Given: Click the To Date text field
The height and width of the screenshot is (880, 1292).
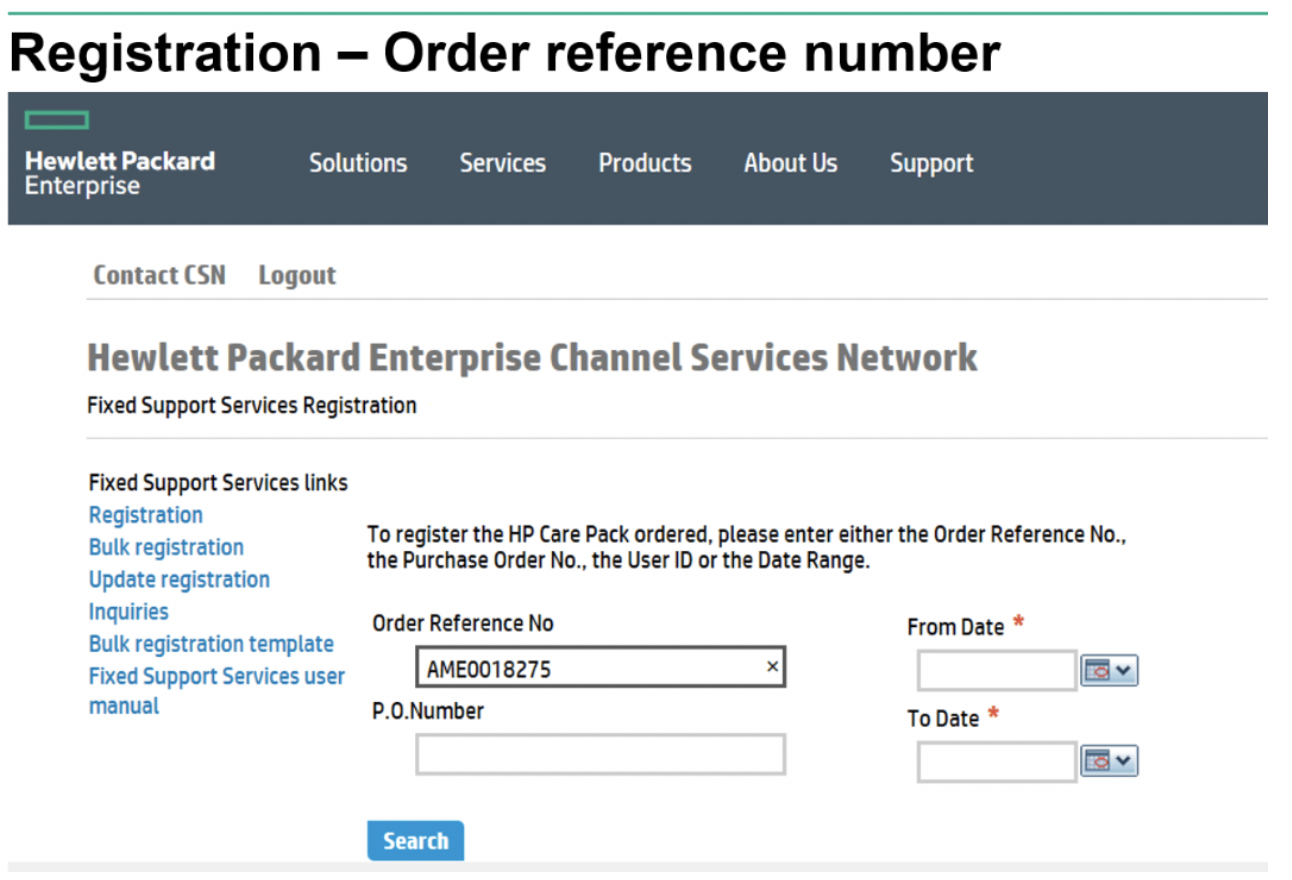Looking at the screenshot, I should click(997, 762).
